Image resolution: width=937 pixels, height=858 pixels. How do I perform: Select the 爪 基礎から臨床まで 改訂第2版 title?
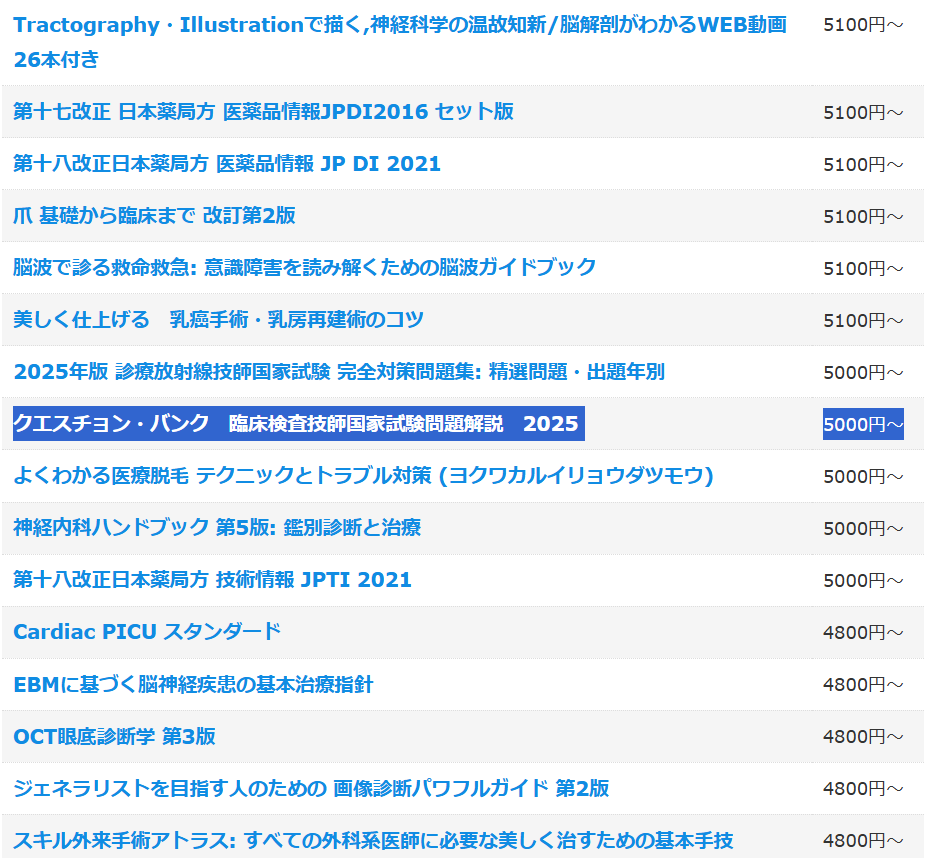(154, 216)
